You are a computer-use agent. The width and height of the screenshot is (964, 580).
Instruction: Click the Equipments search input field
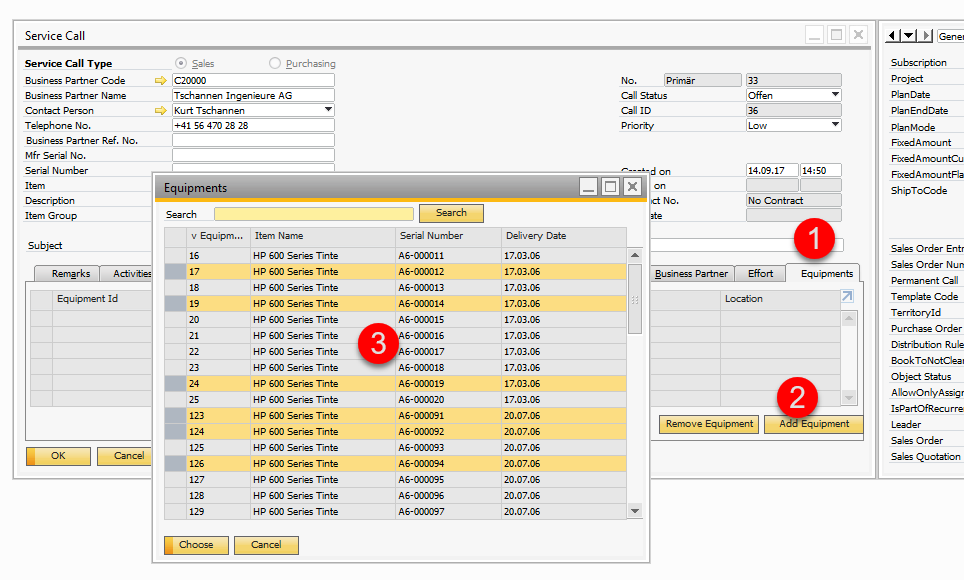click(314, 214)
